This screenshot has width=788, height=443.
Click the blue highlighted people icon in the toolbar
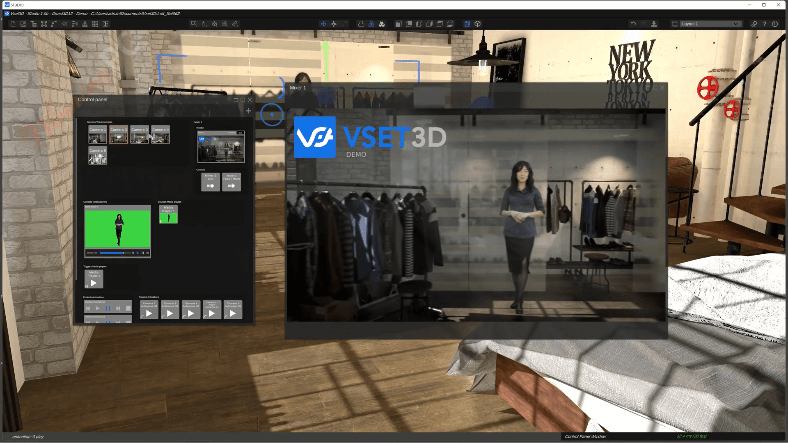[371, 24]
